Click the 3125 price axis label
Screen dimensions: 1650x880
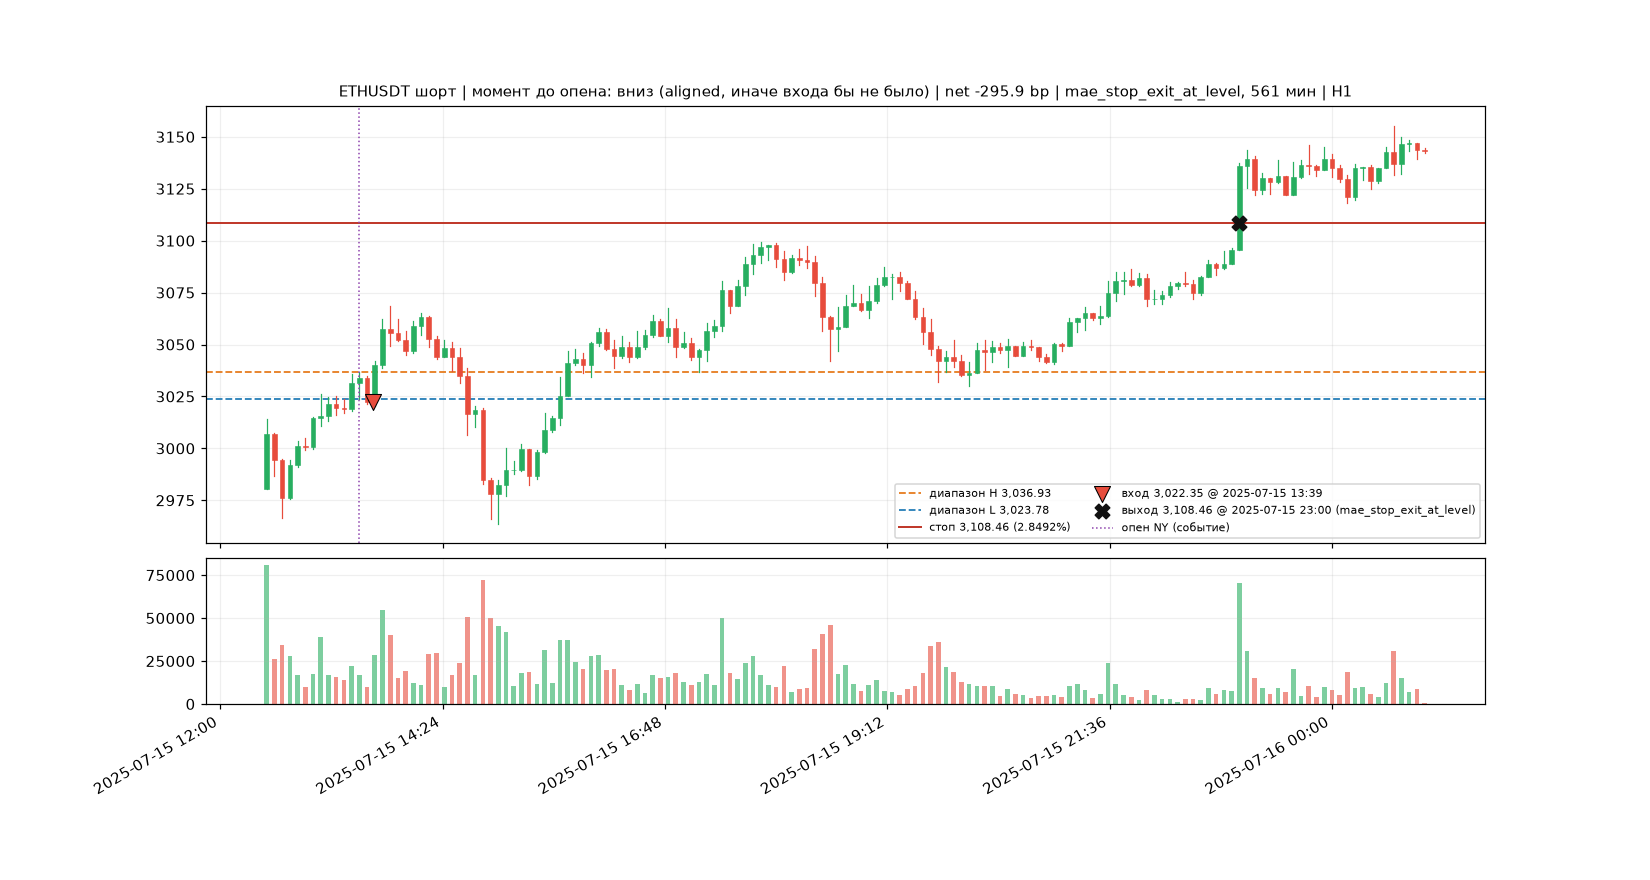point(175,190)
